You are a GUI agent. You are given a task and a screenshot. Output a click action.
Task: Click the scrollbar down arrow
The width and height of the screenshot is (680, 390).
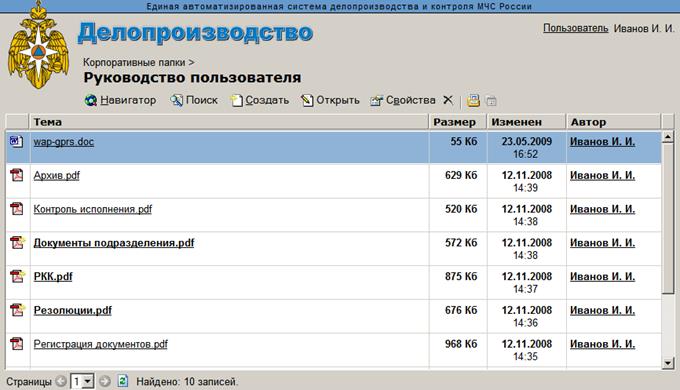coord(668,363)
